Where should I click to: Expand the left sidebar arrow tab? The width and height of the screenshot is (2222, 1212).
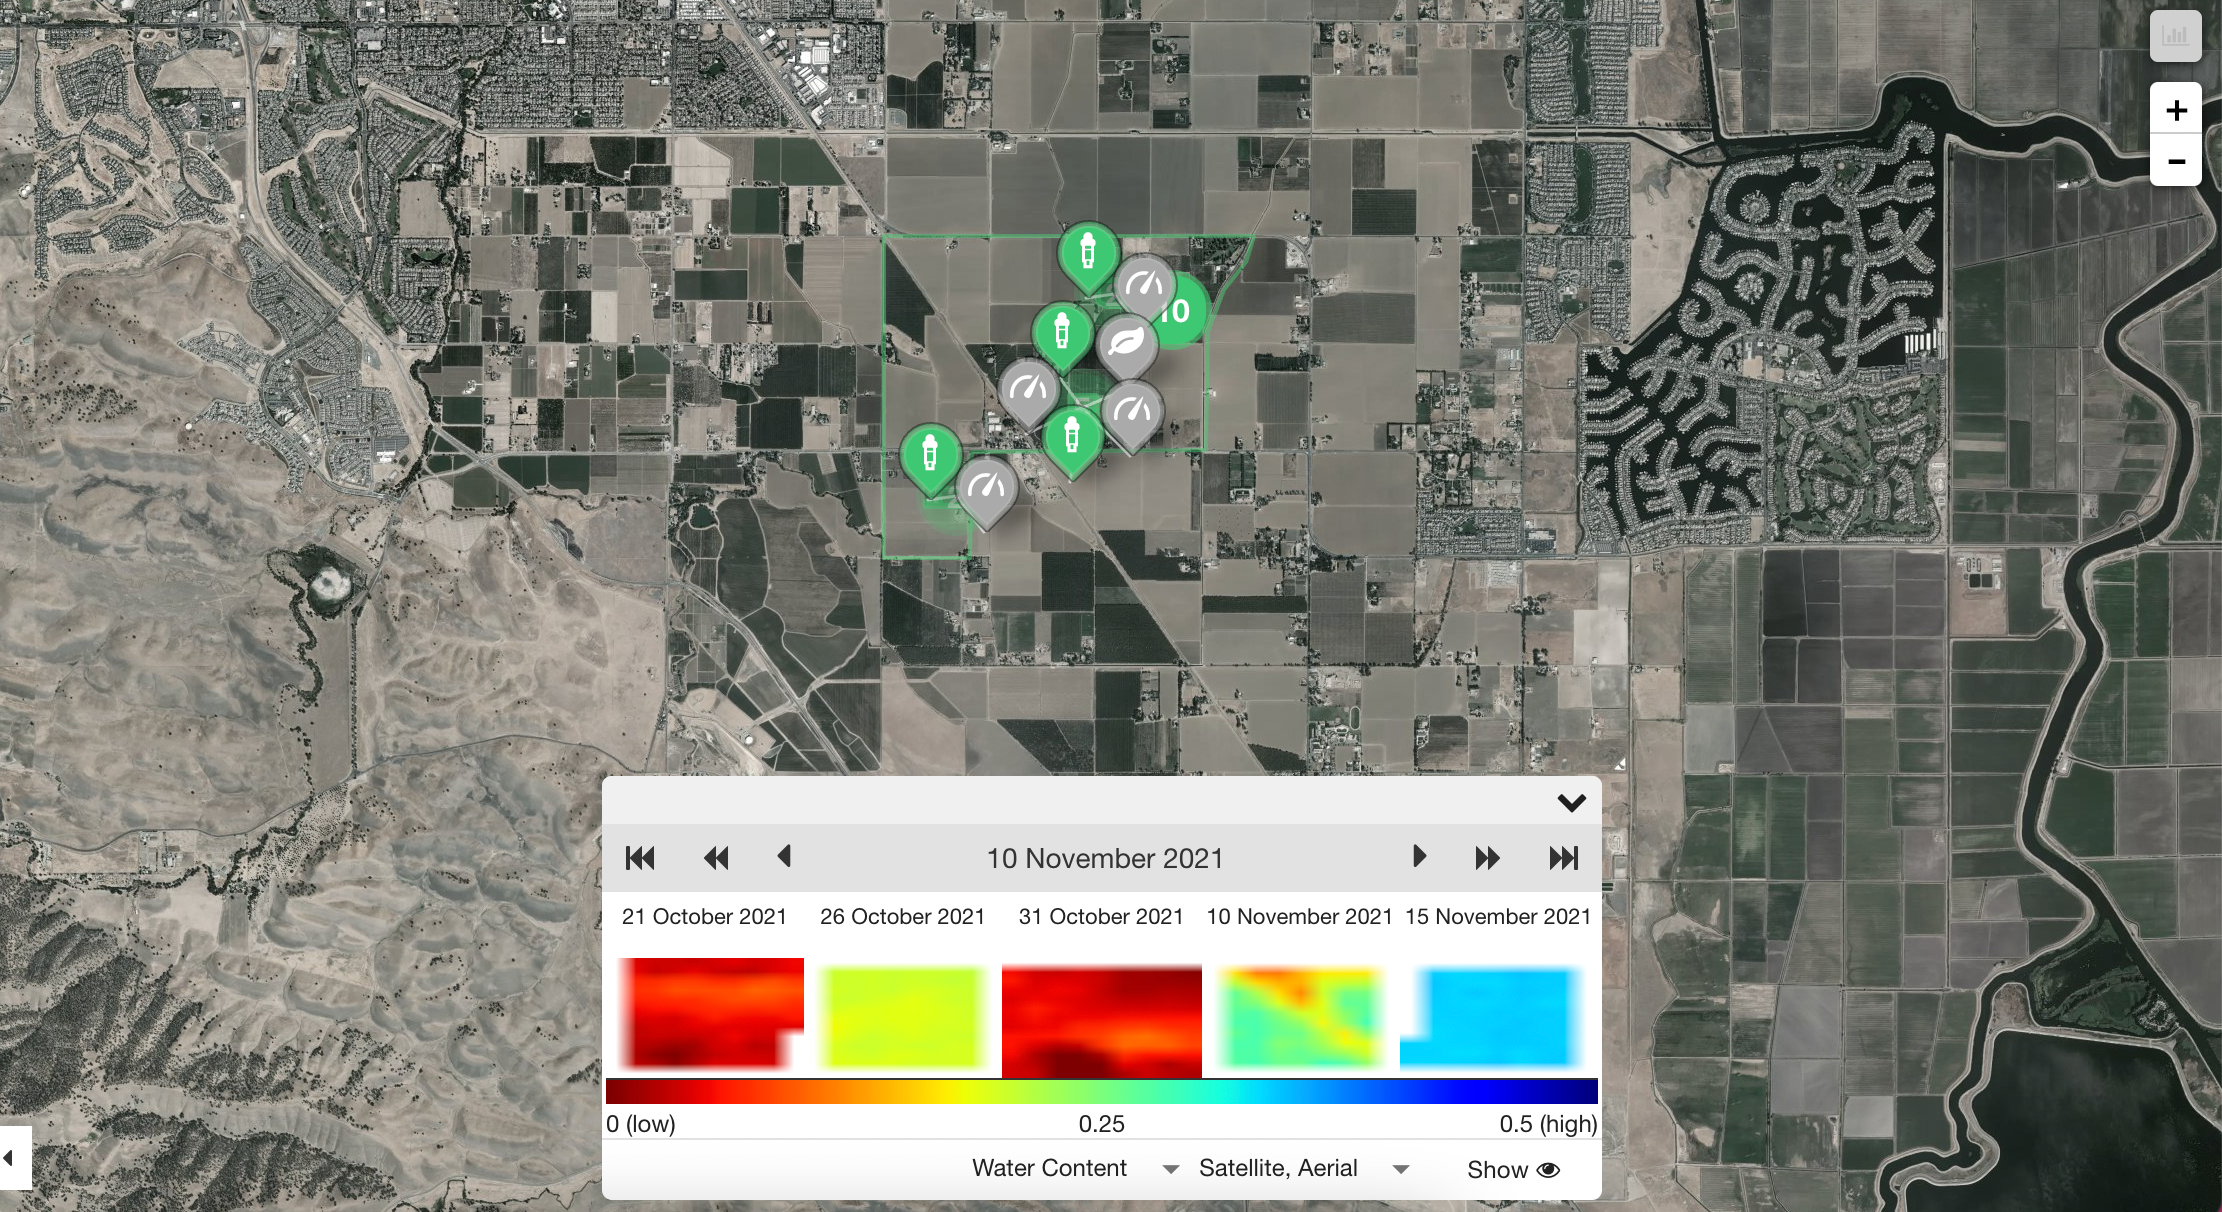tap(14, 1158)
